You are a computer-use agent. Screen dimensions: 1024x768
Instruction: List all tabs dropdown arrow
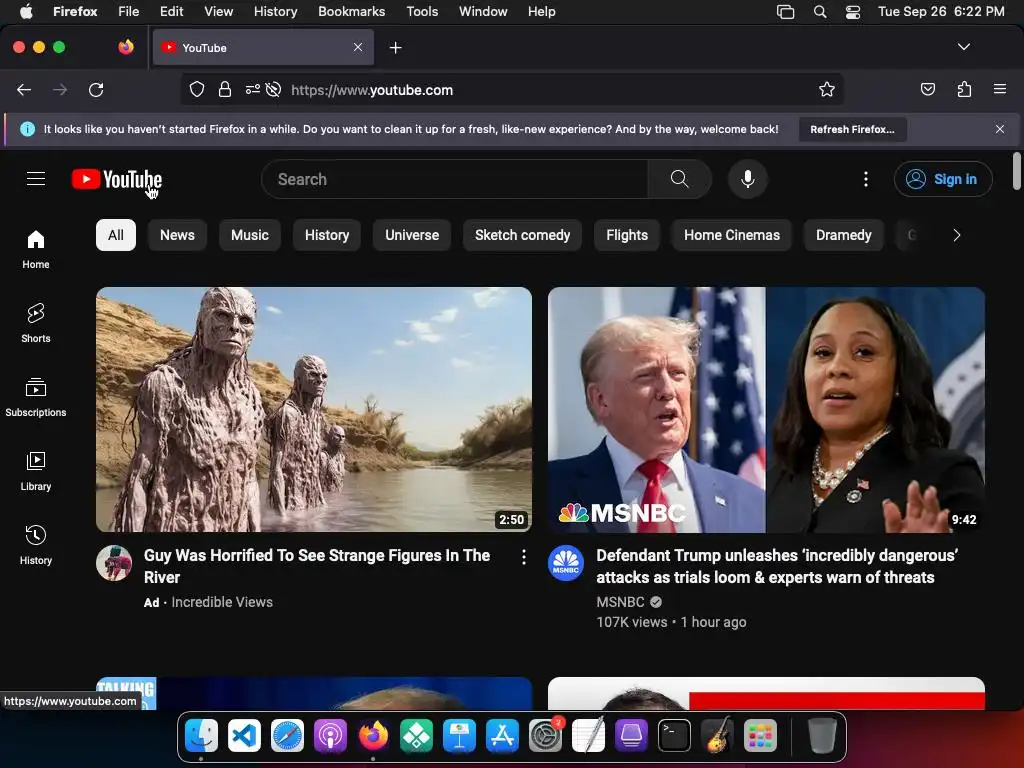tap(963, 47)
